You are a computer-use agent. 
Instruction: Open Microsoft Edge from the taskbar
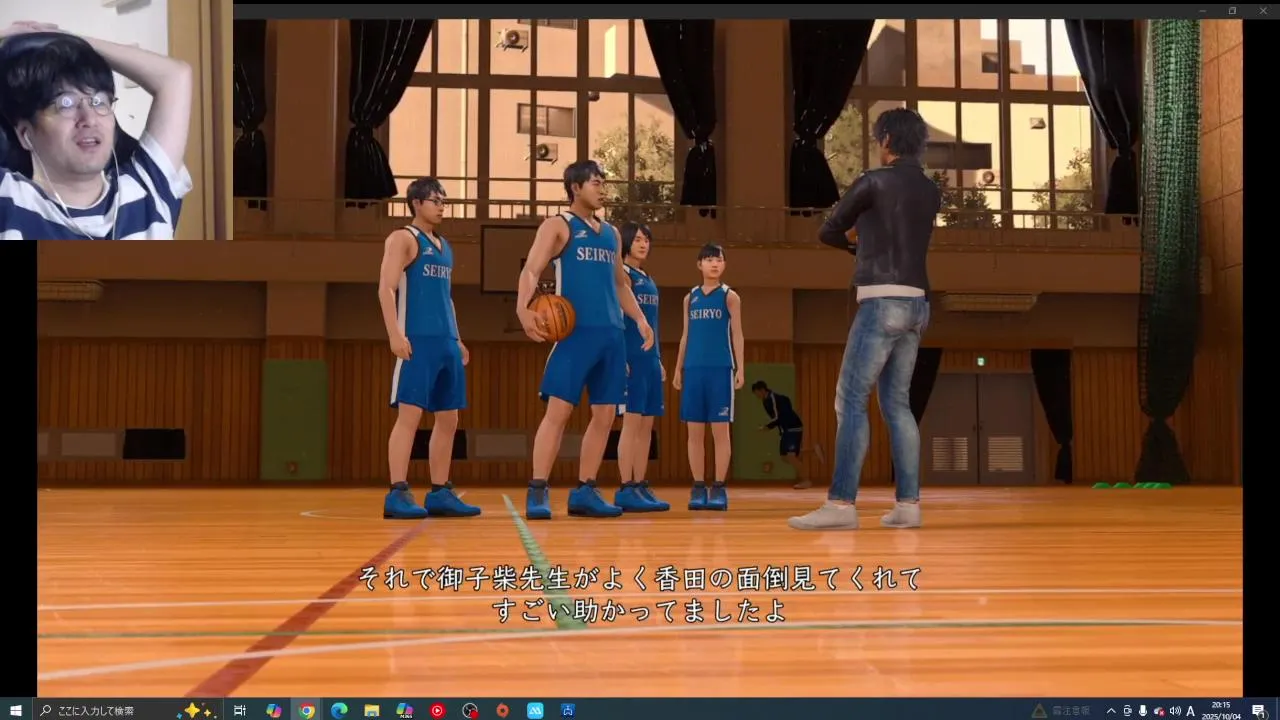[339, 711]
